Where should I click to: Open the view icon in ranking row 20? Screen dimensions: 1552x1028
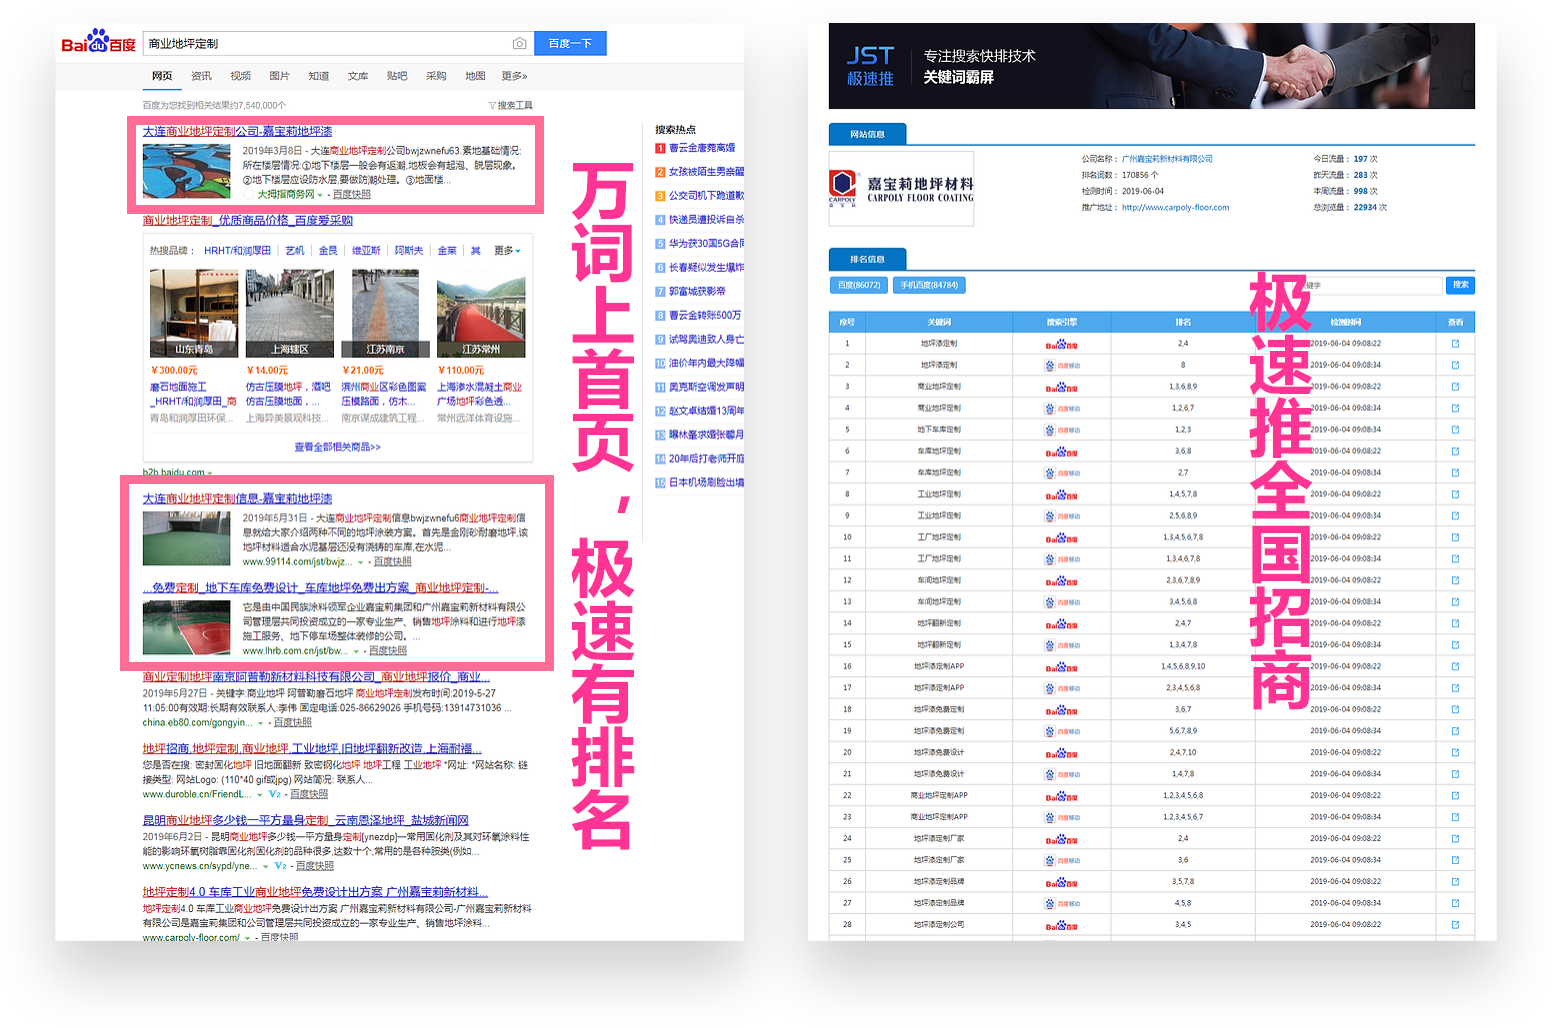coord(1455,752)
